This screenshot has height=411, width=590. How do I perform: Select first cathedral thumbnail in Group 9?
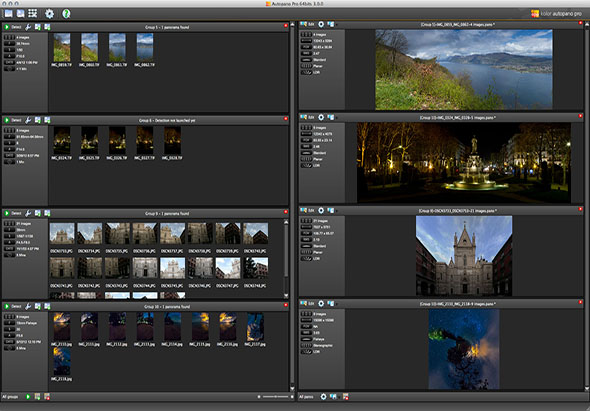(62, 233)
